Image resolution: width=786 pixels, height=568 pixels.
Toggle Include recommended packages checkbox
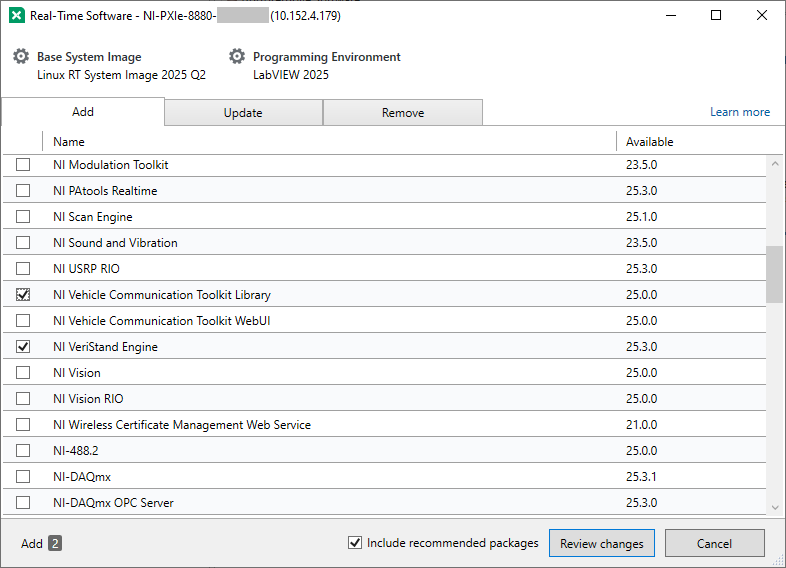(x=354, y=543)
